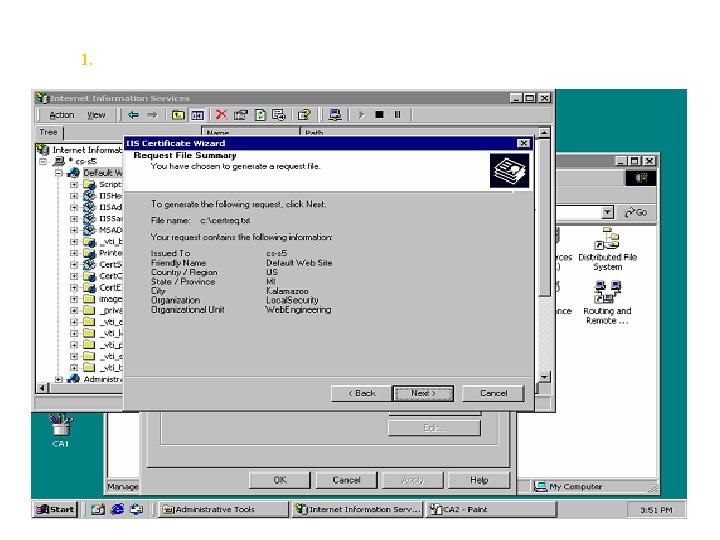Expand the MSADC tree node
720x540 pixels.
point(74,231)
